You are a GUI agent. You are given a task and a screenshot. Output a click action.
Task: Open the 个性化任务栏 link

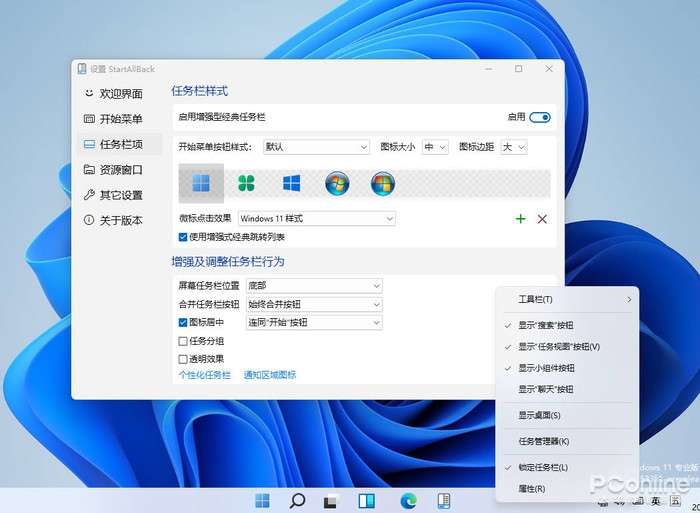(x=204, y=375)
